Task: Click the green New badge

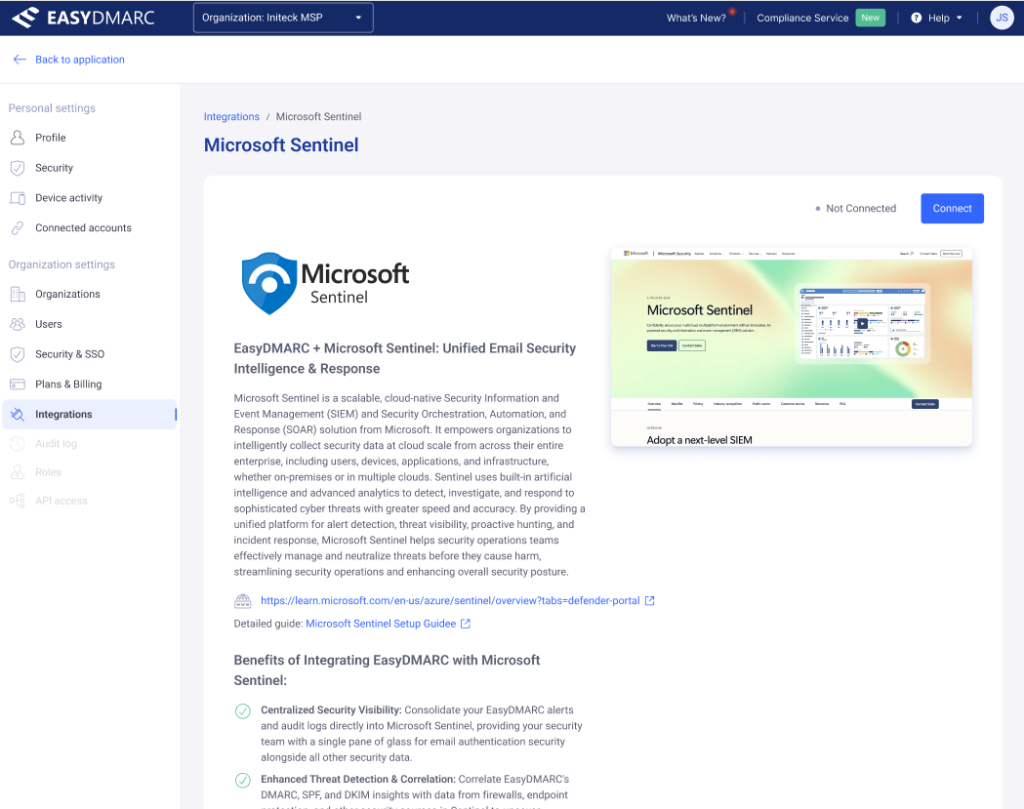Action: pyautogui.click(x=870, y=18)
